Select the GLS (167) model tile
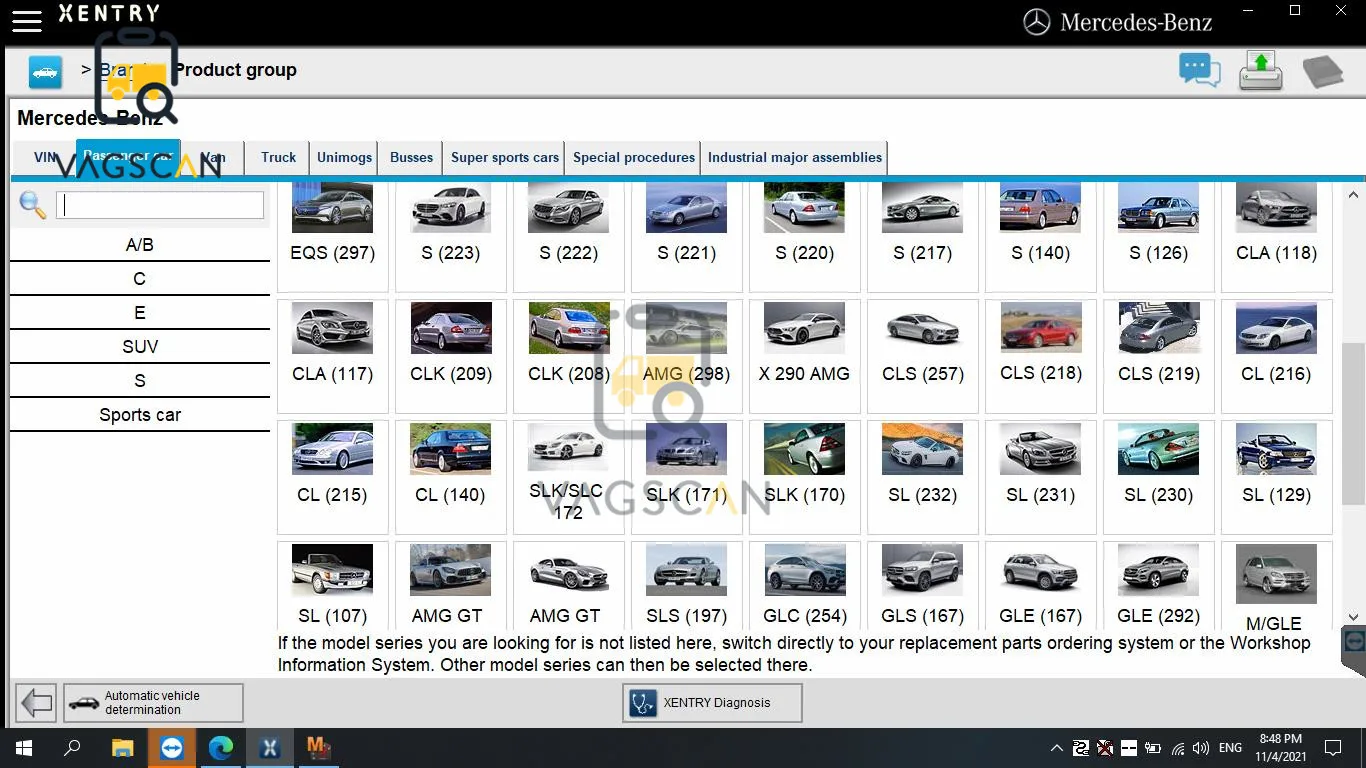 pos(923,584)
